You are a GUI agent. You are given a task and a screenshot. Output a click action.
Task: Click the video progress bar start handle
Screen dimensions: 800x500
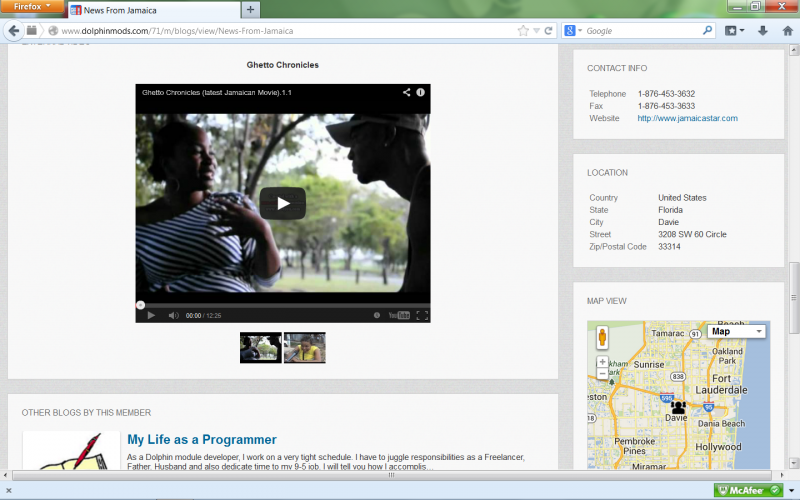(x=140, y=305)
